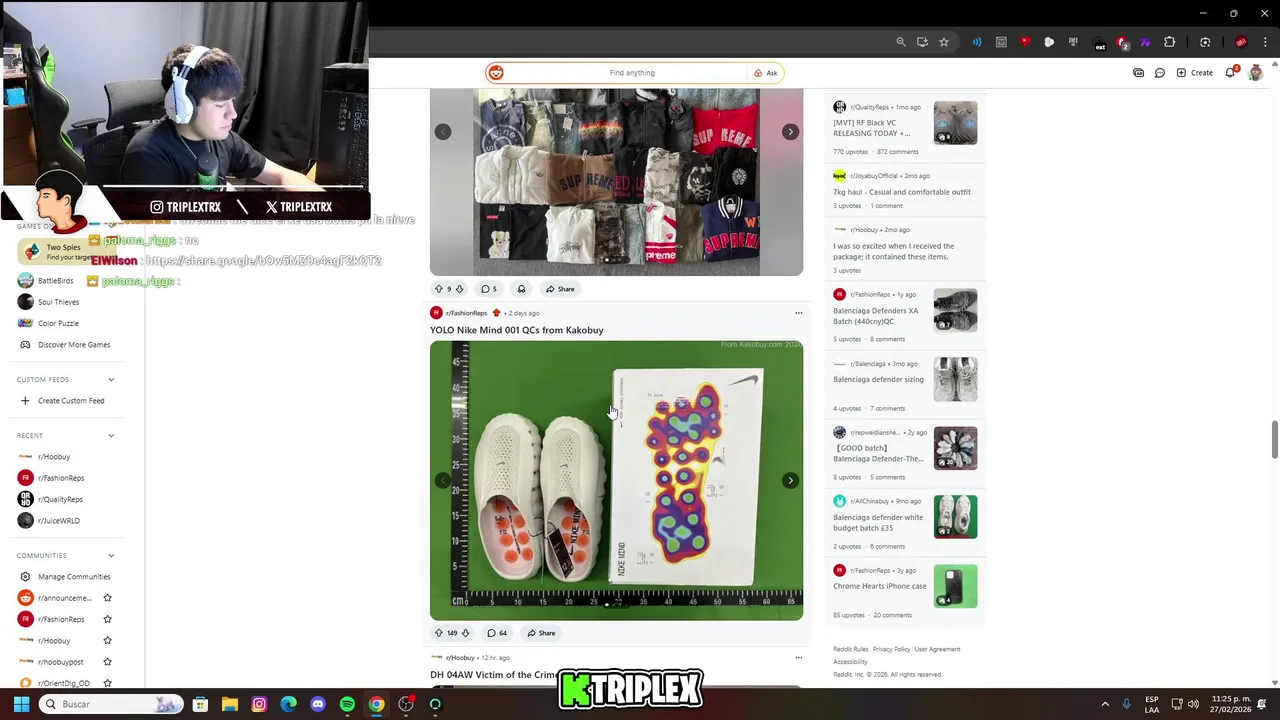The height and width of the screenshot is (720, 1280).
Task: Open User Agreement footer link
Action: click(937, 649)
